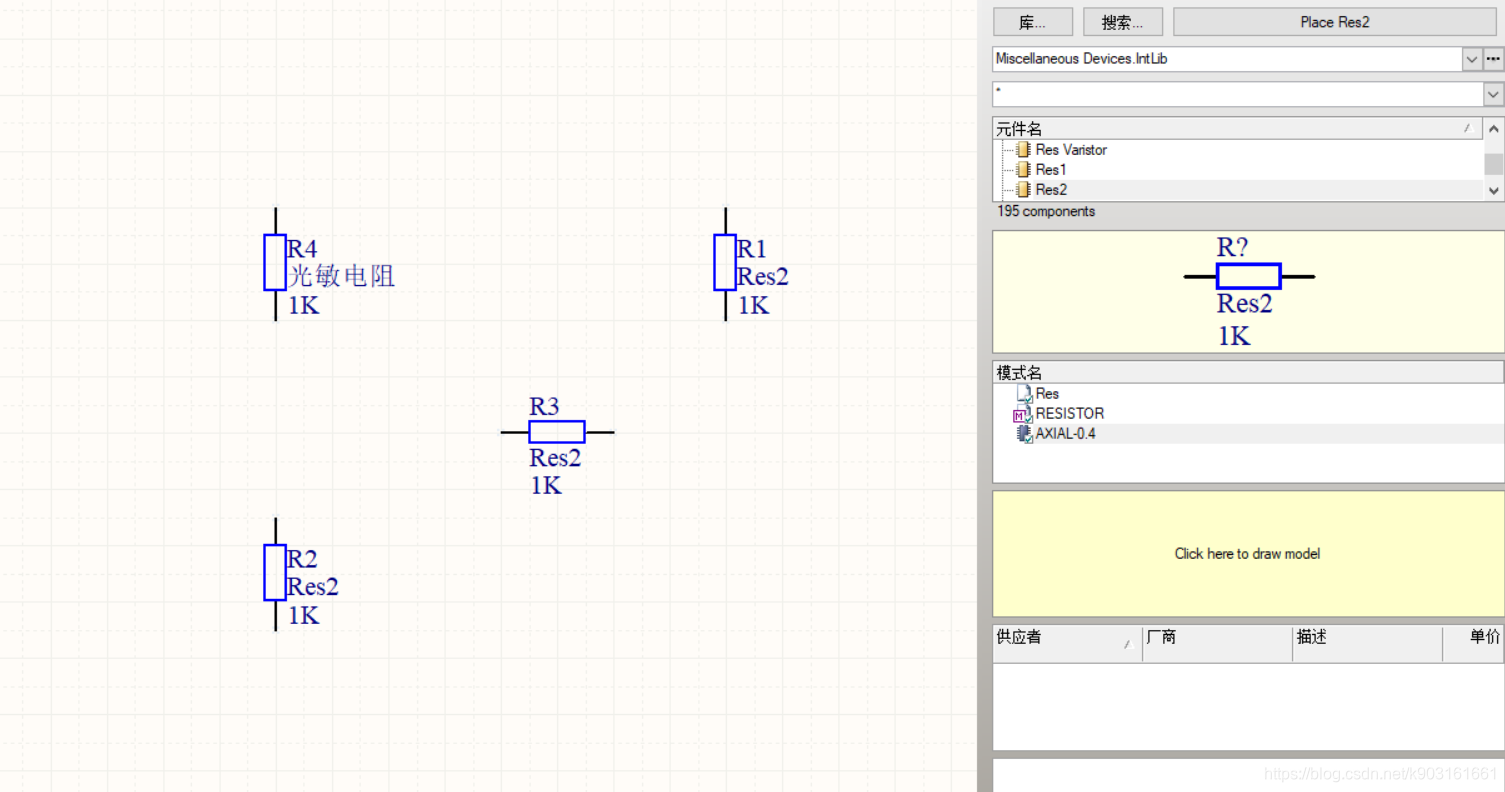The image size is (1505, 792).
Task: Select Res2 row in component list
Action: click(1238, 190)
